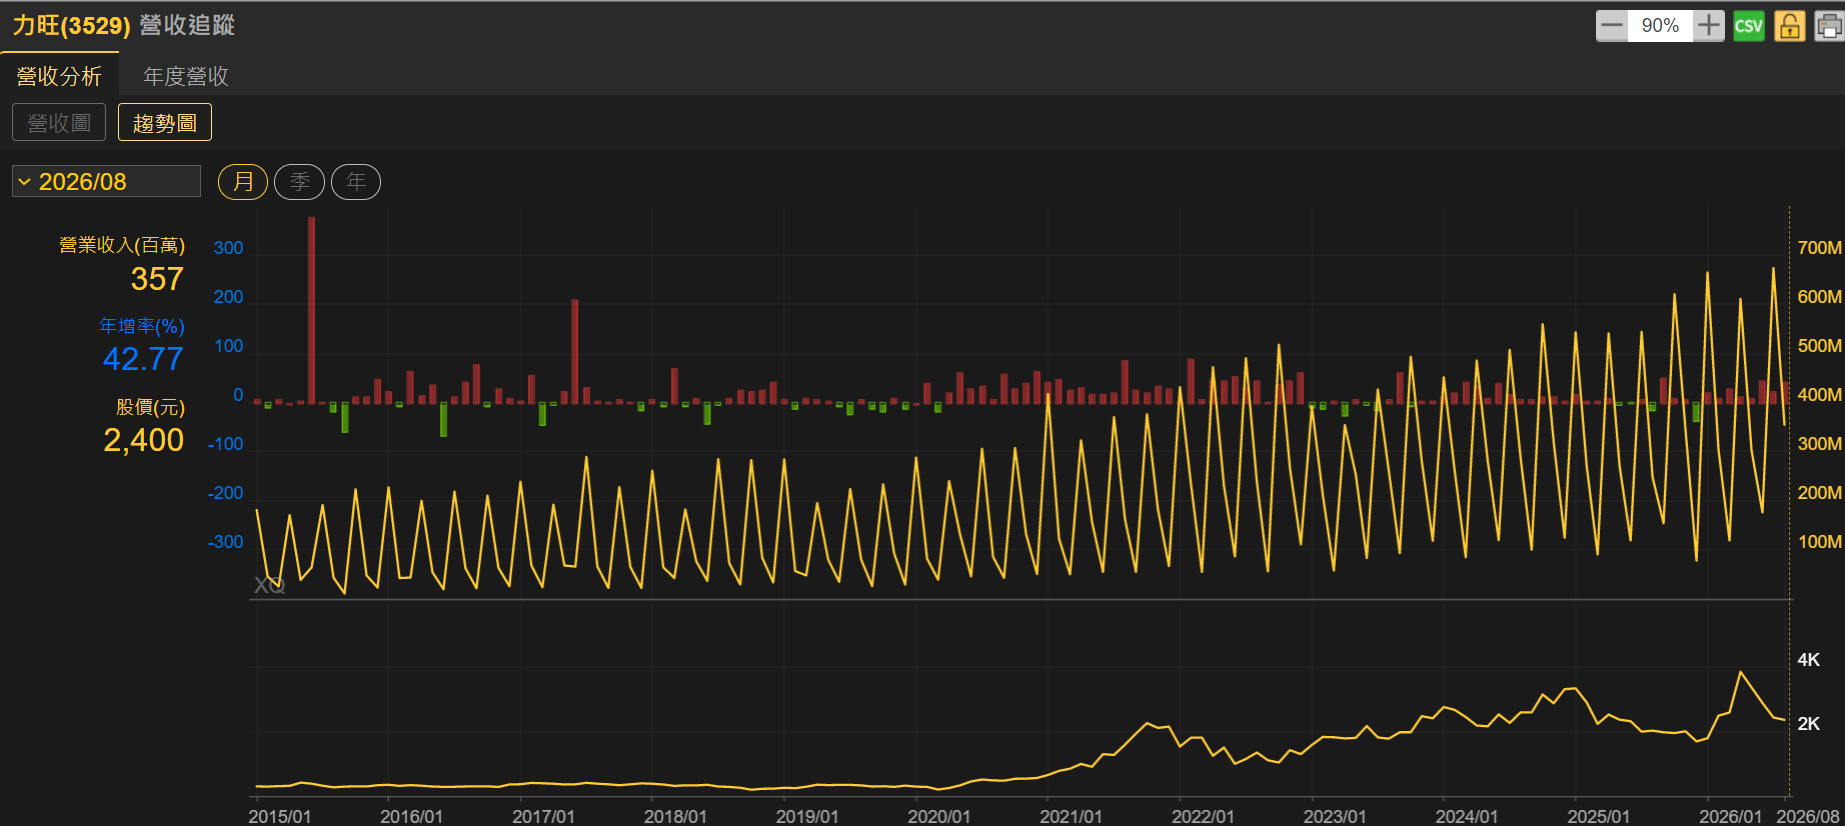1845x826 pixels.
Task: Select the 月 monthly period toggle
Action: (x=243, y=182)
